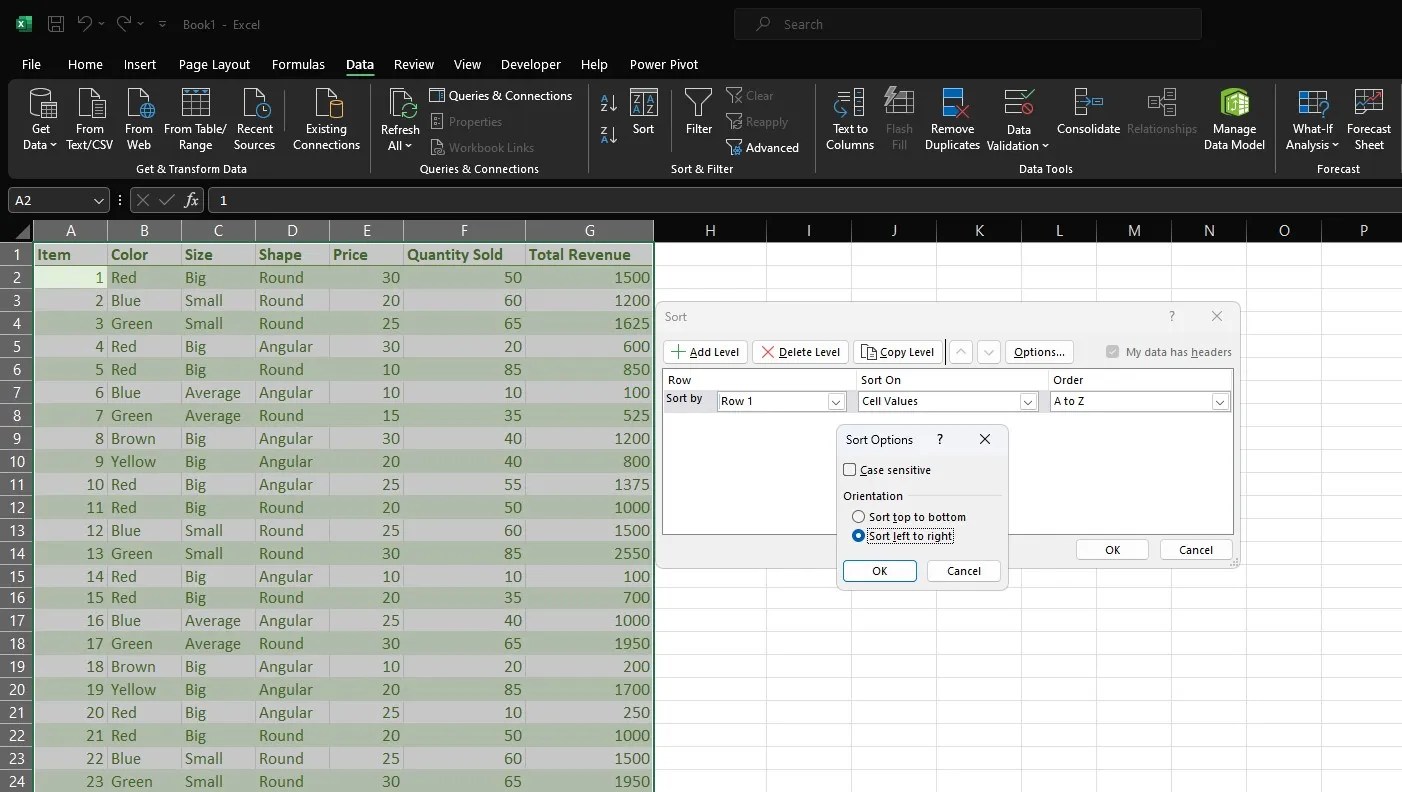
Task: Switch to the Formulas ribbon tab
Action: 298,64
